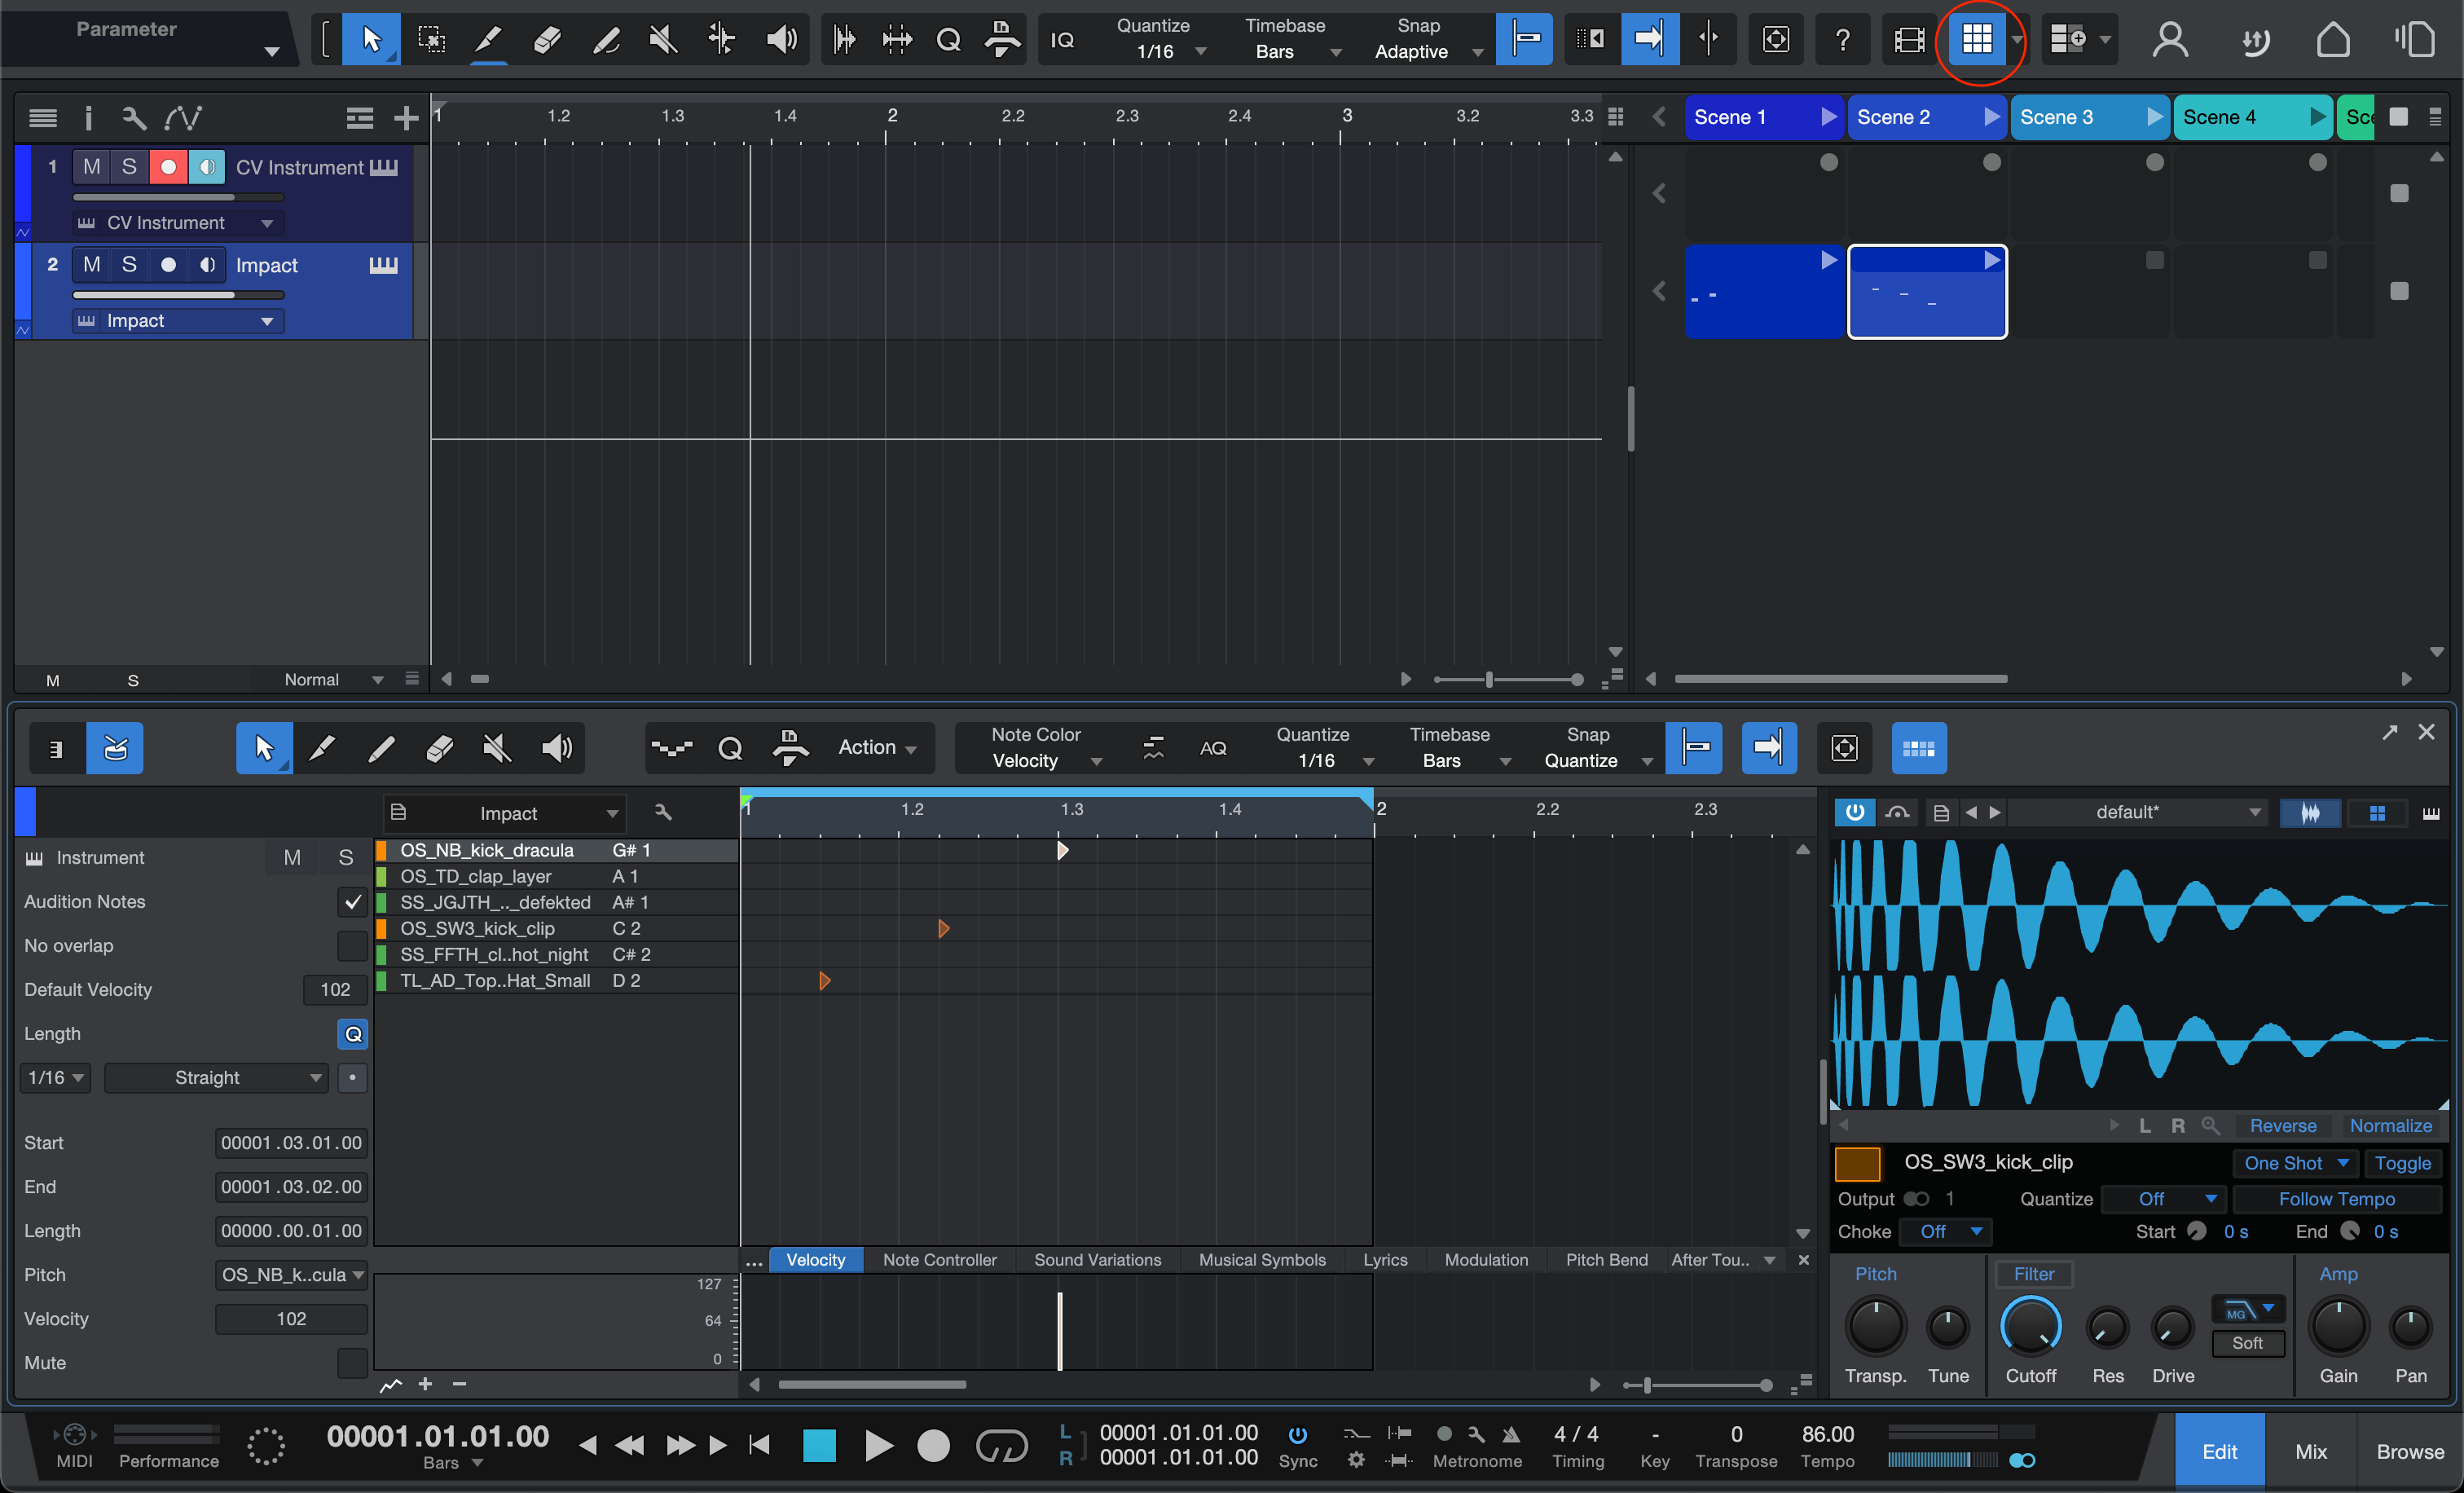
Task: Click the Follow Tempo button
Action: pyautogui.click(x=2336, y=1199)
